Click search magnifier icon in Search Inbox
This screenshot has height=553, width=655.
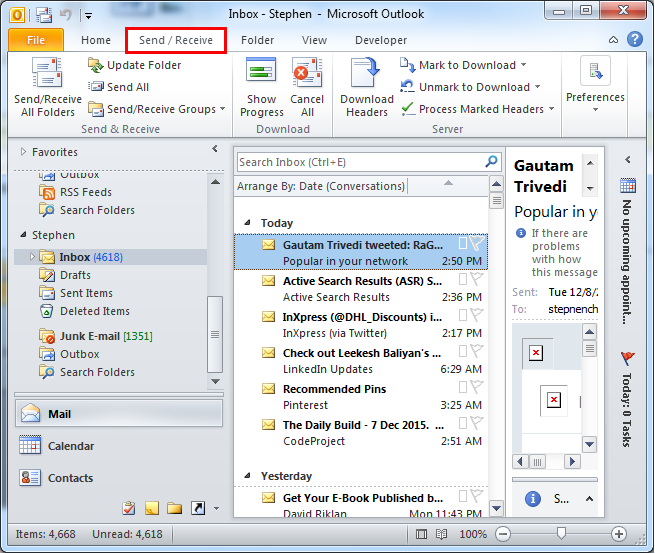(491, 161)
